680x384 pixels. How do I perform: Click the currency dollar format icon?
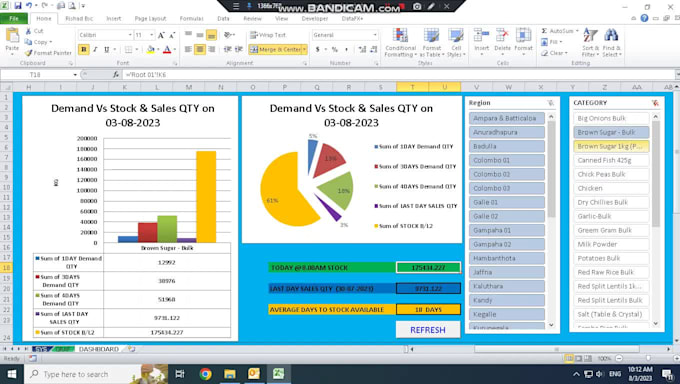tap(318, 49)
